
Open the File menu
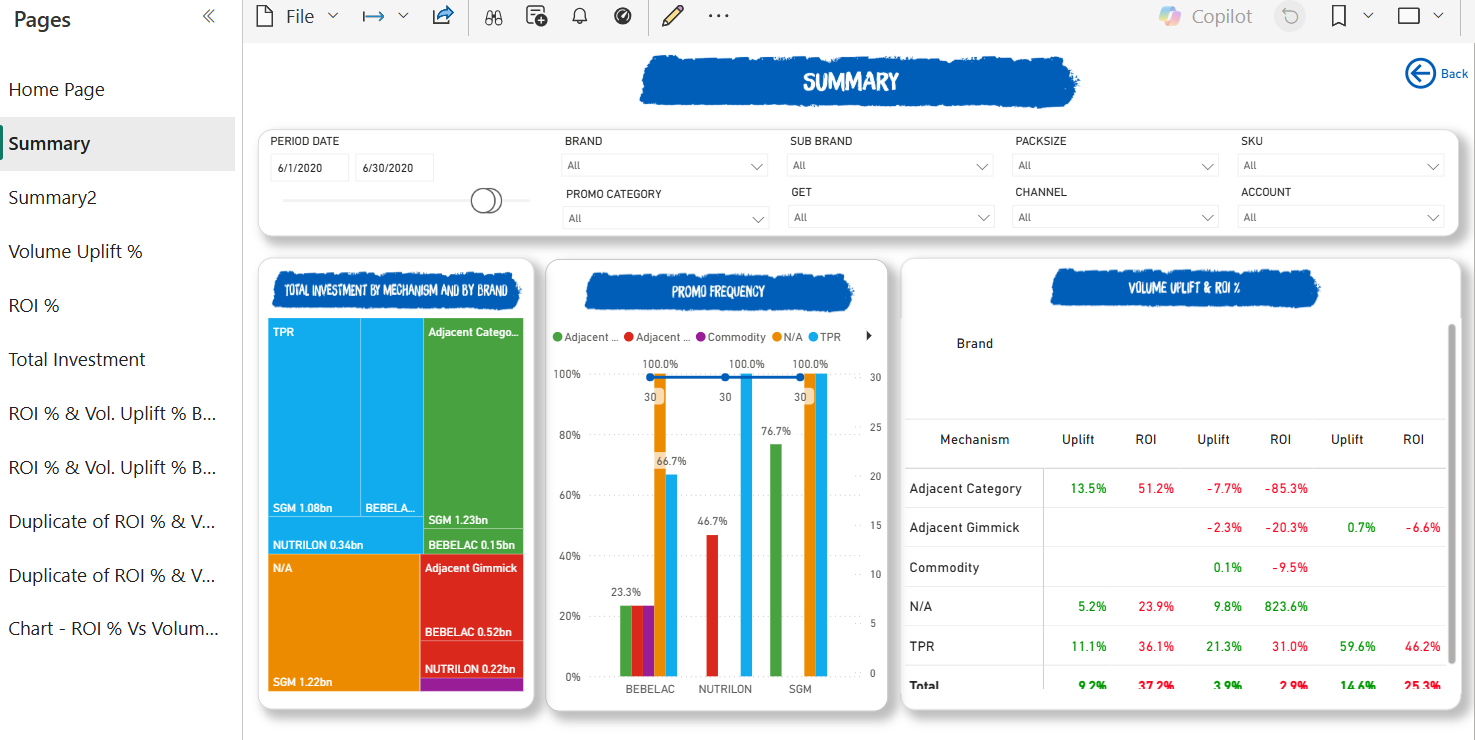point(298,16)
